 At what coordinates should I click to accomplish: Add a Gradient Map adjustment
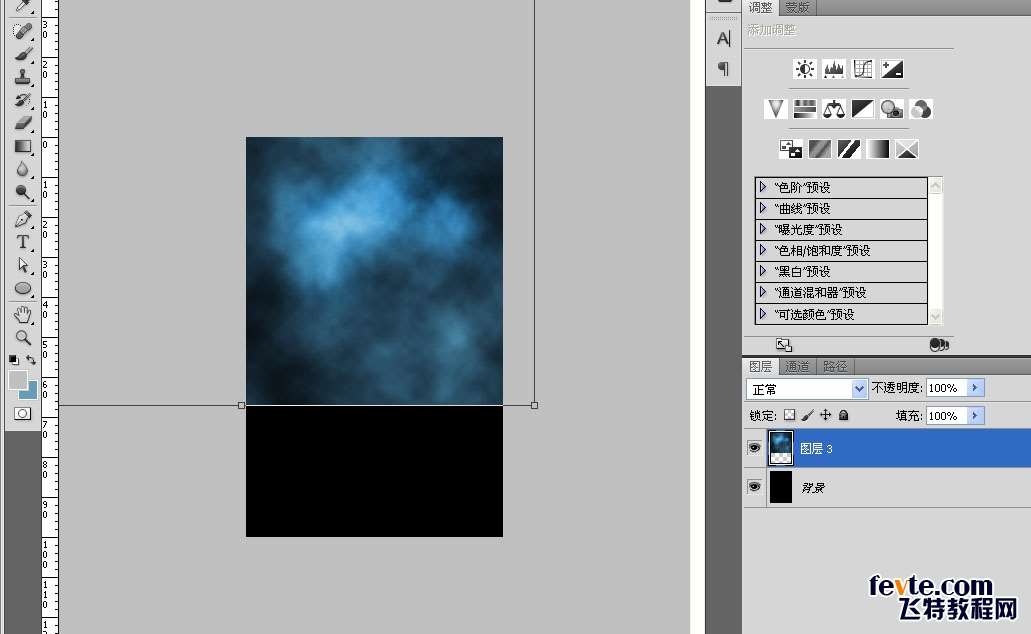point(877,149)
